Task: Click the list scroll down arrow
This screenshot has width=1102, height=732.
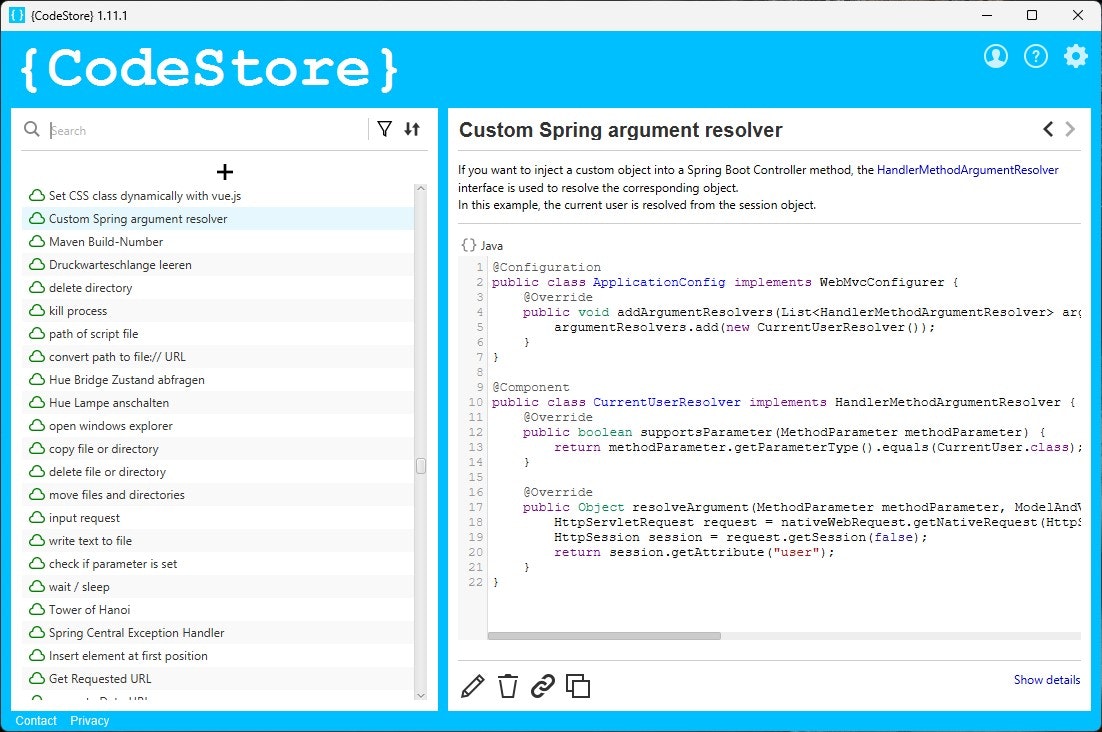Action: click(421, 696)
